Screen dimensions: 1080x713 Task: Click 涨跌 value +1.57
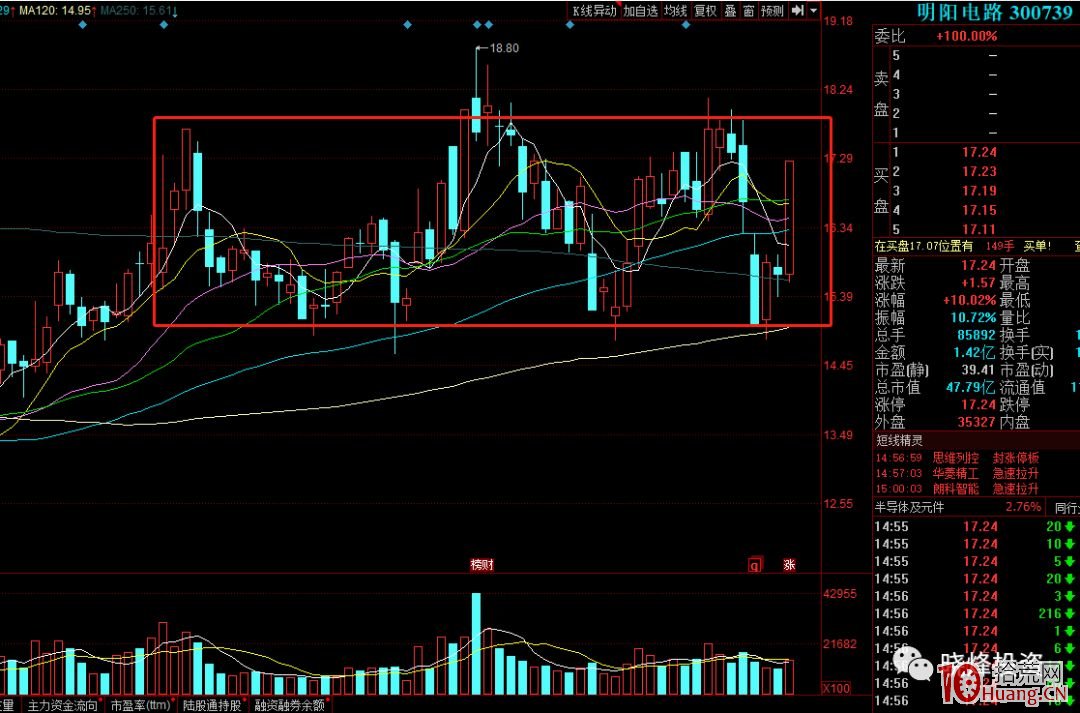pos(979,283)
